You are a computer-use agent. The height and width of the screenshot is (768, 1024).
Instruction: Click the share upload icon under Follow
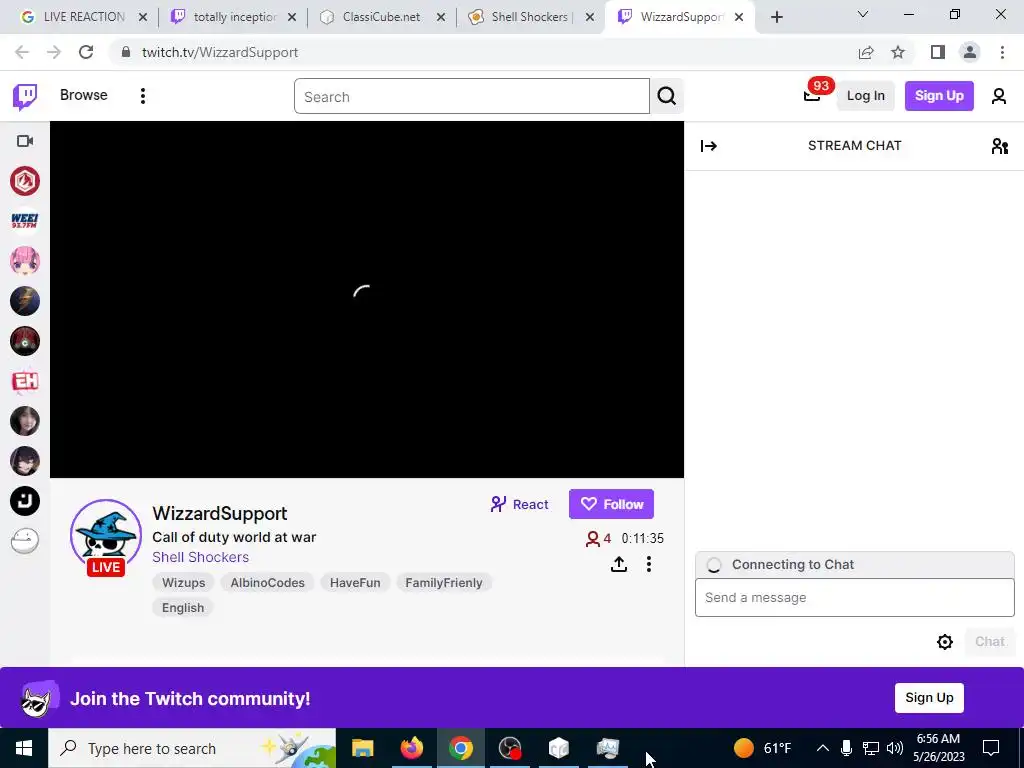[x=618, y=564]
